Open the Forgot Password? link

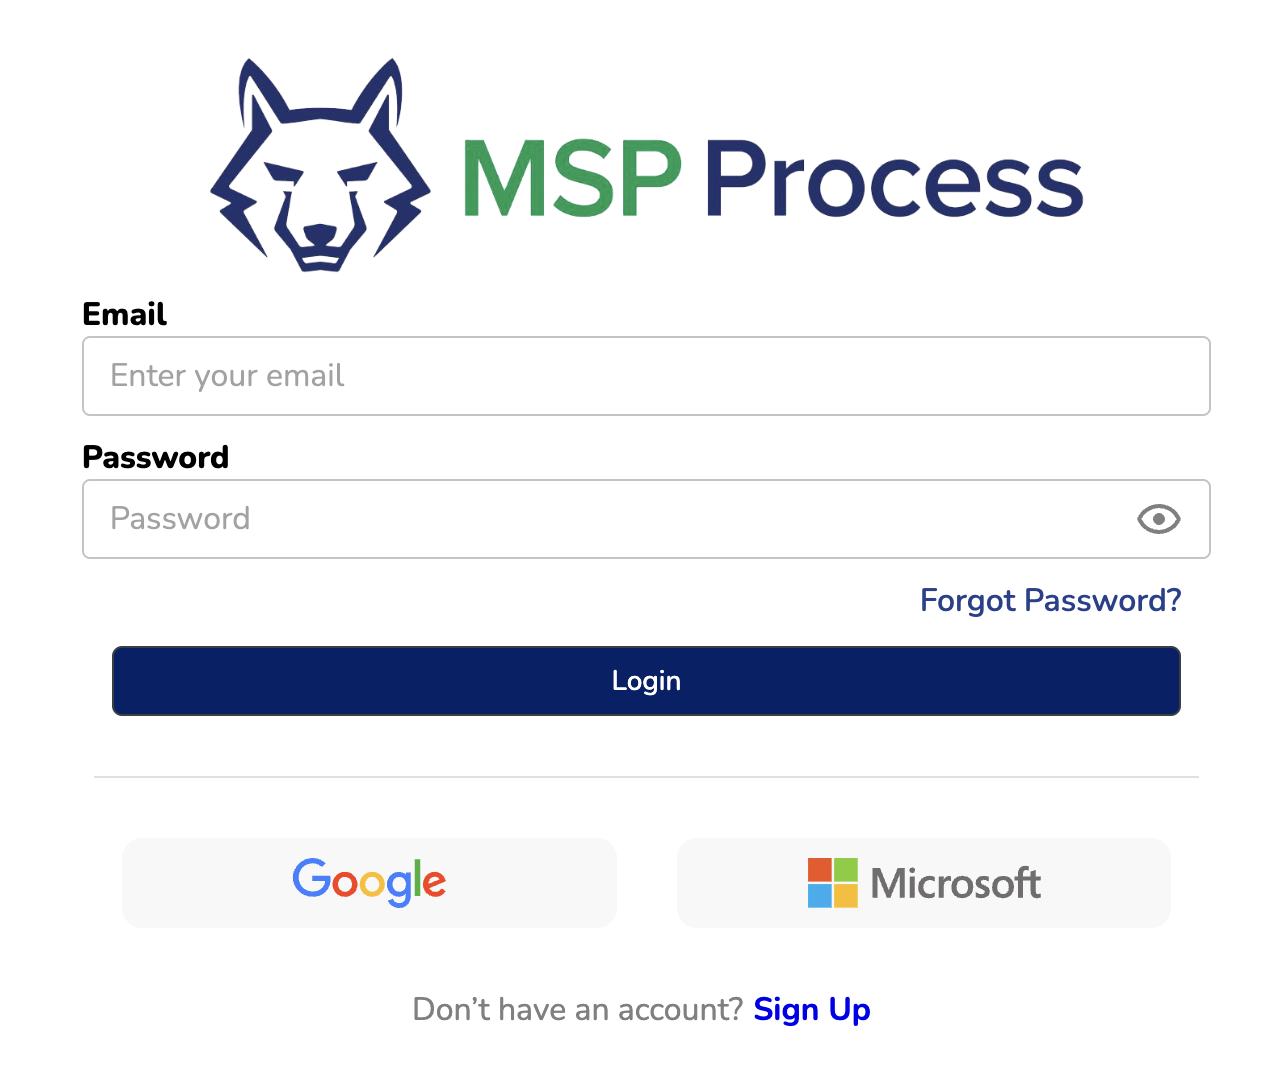click(x=1050, y=600)
